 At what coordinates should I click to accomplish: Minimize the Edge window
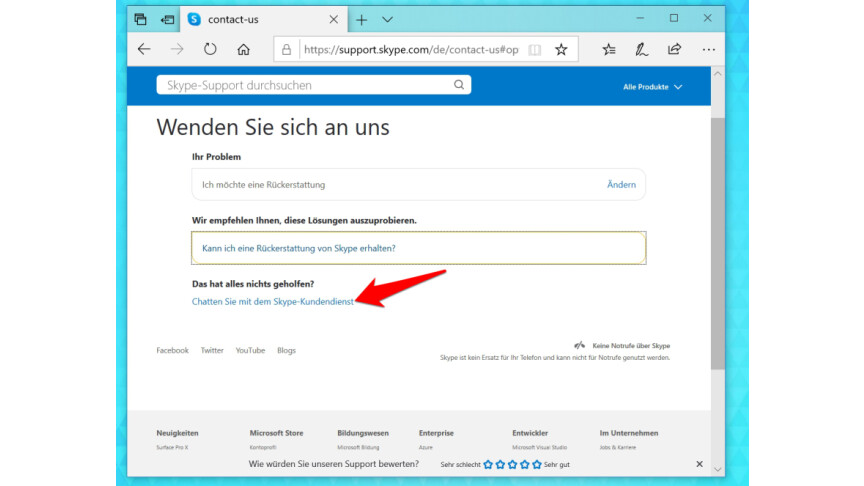[x=640, y=18]
